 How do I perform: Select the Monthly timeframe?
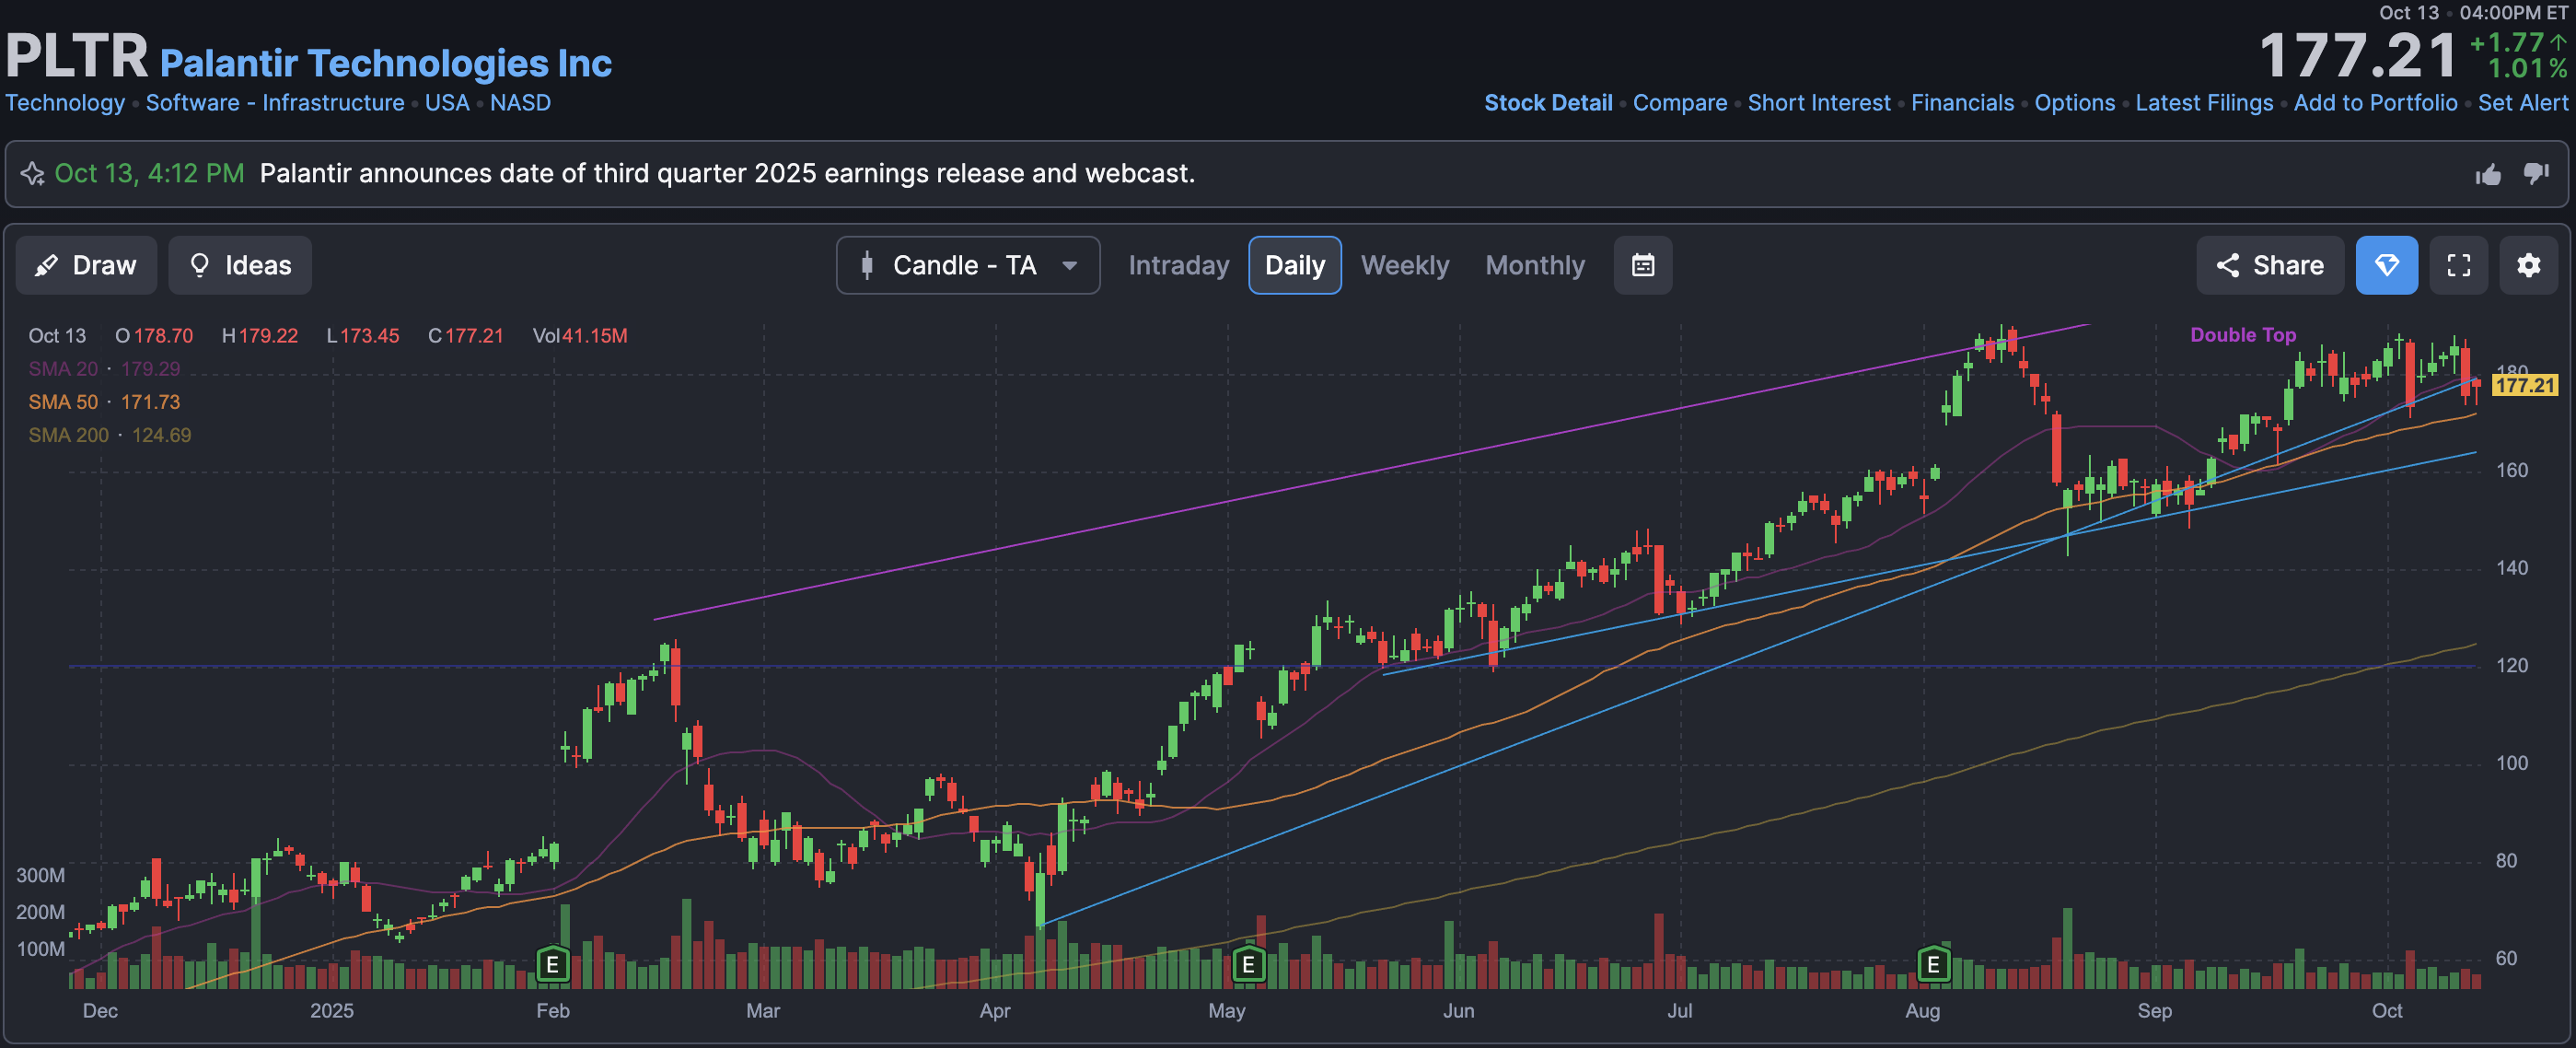1534,265
